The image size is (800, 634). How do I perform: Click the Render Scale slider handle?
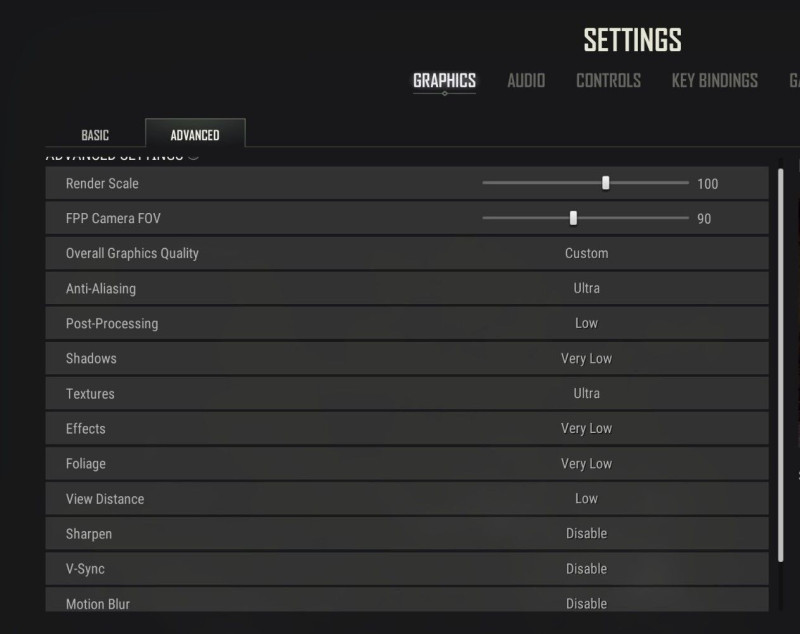(606, 183)
